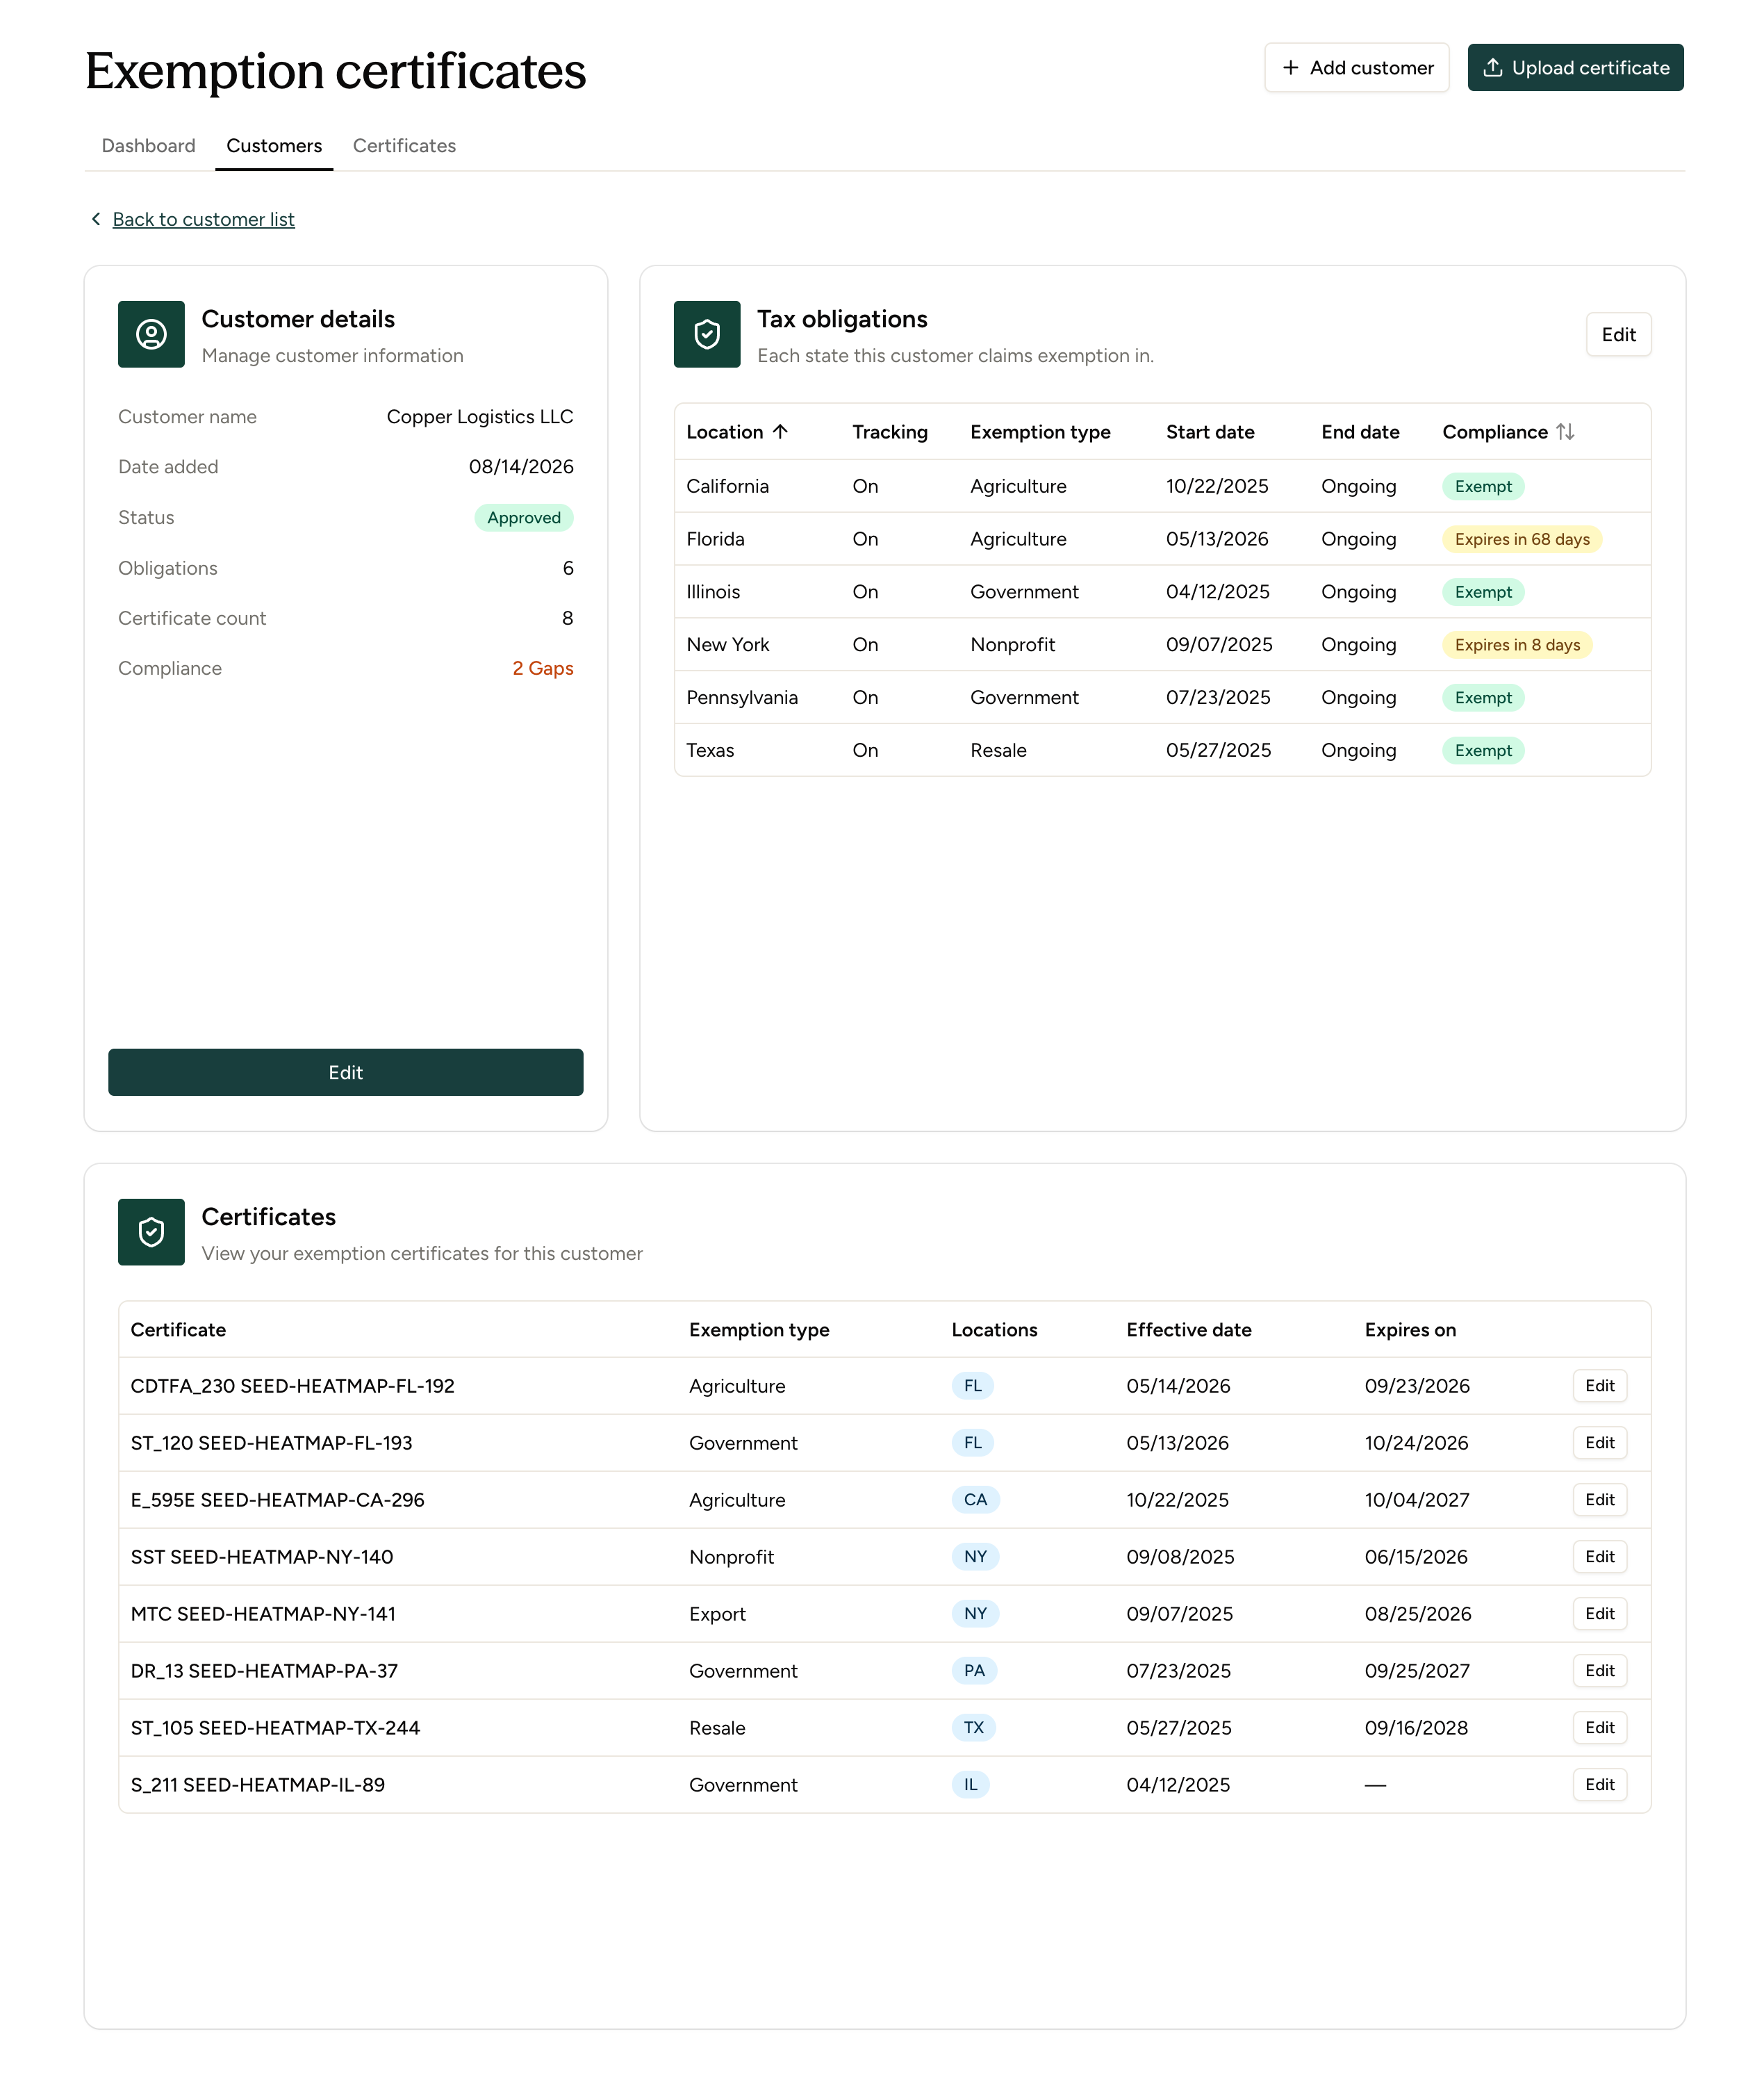
Task: Edit the SST SEED-HEATMAP-NY-140 certificate
Action: (x=1600, y=1557)
